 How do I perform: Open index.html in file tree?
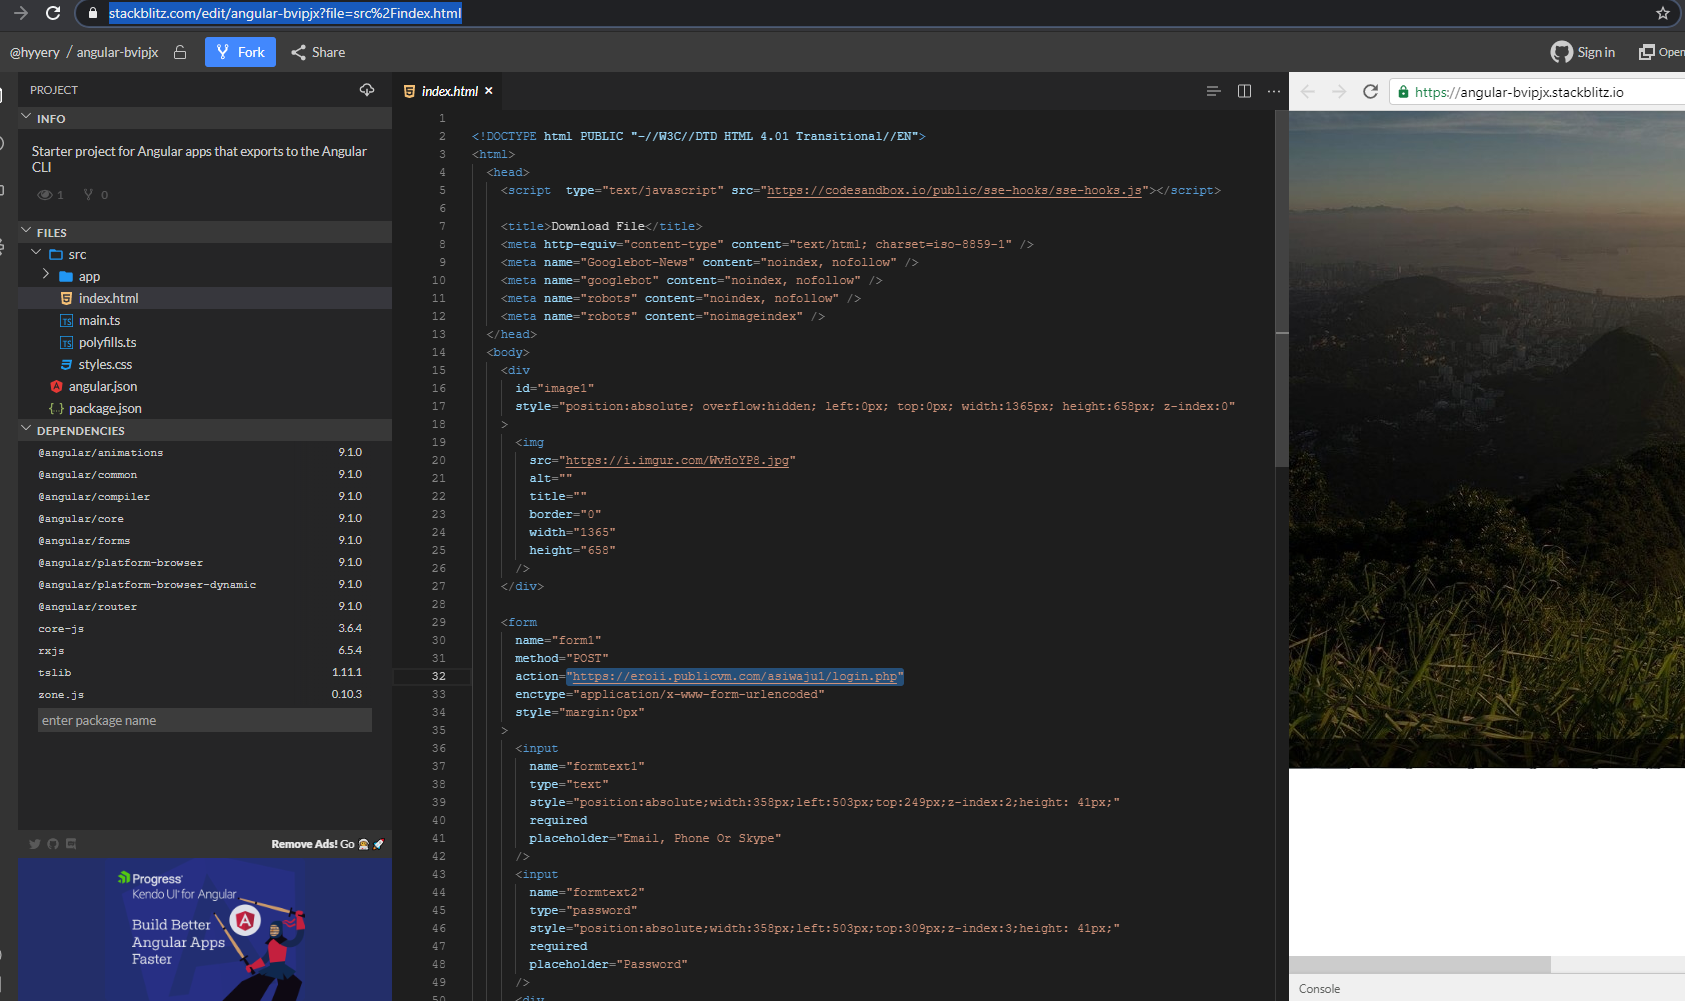205,298
